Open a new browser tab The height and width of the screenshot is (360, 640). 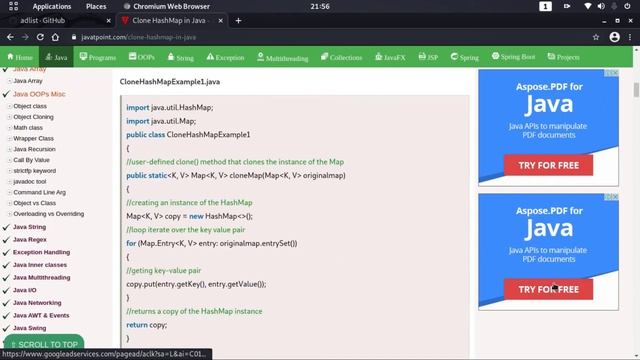tap(238, 20)
